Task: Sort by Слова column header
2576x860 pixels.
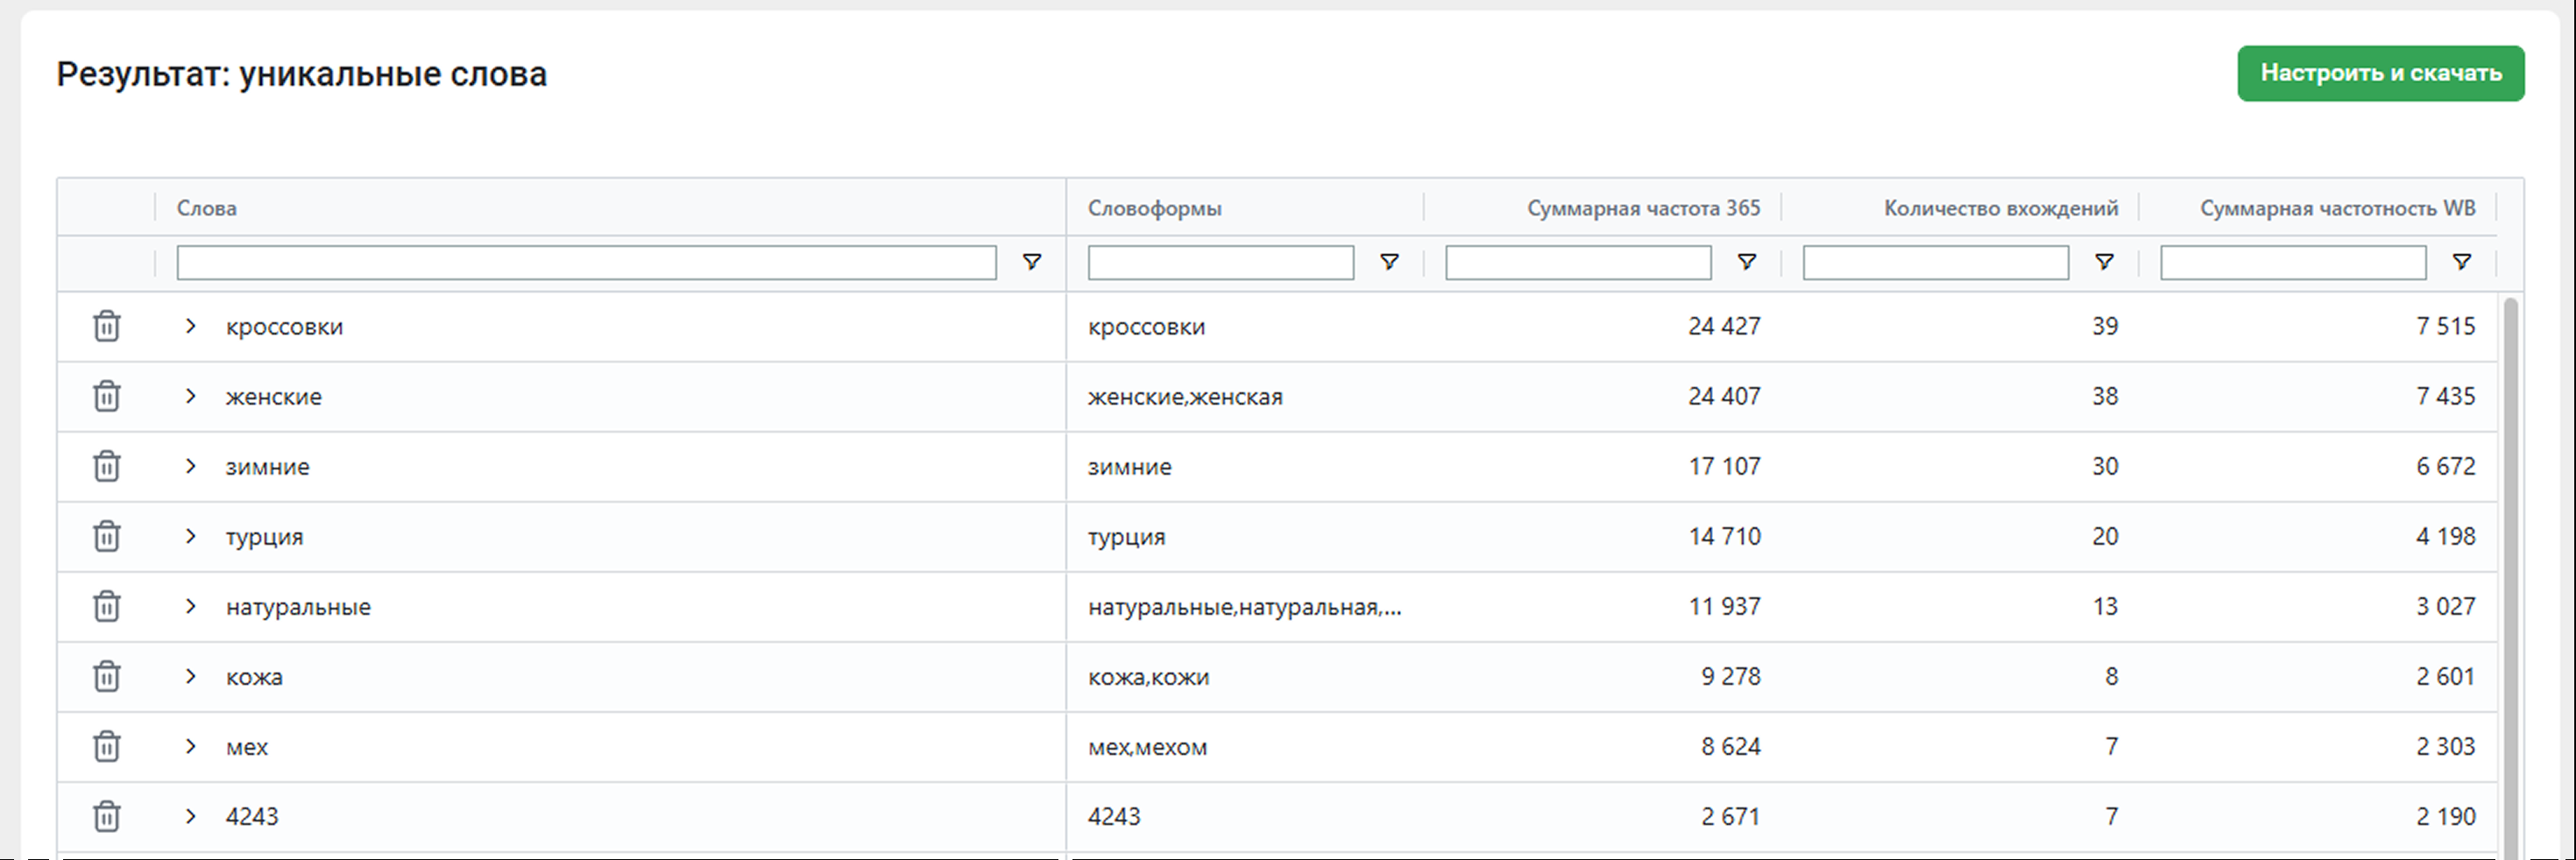Action: [207, 208]
